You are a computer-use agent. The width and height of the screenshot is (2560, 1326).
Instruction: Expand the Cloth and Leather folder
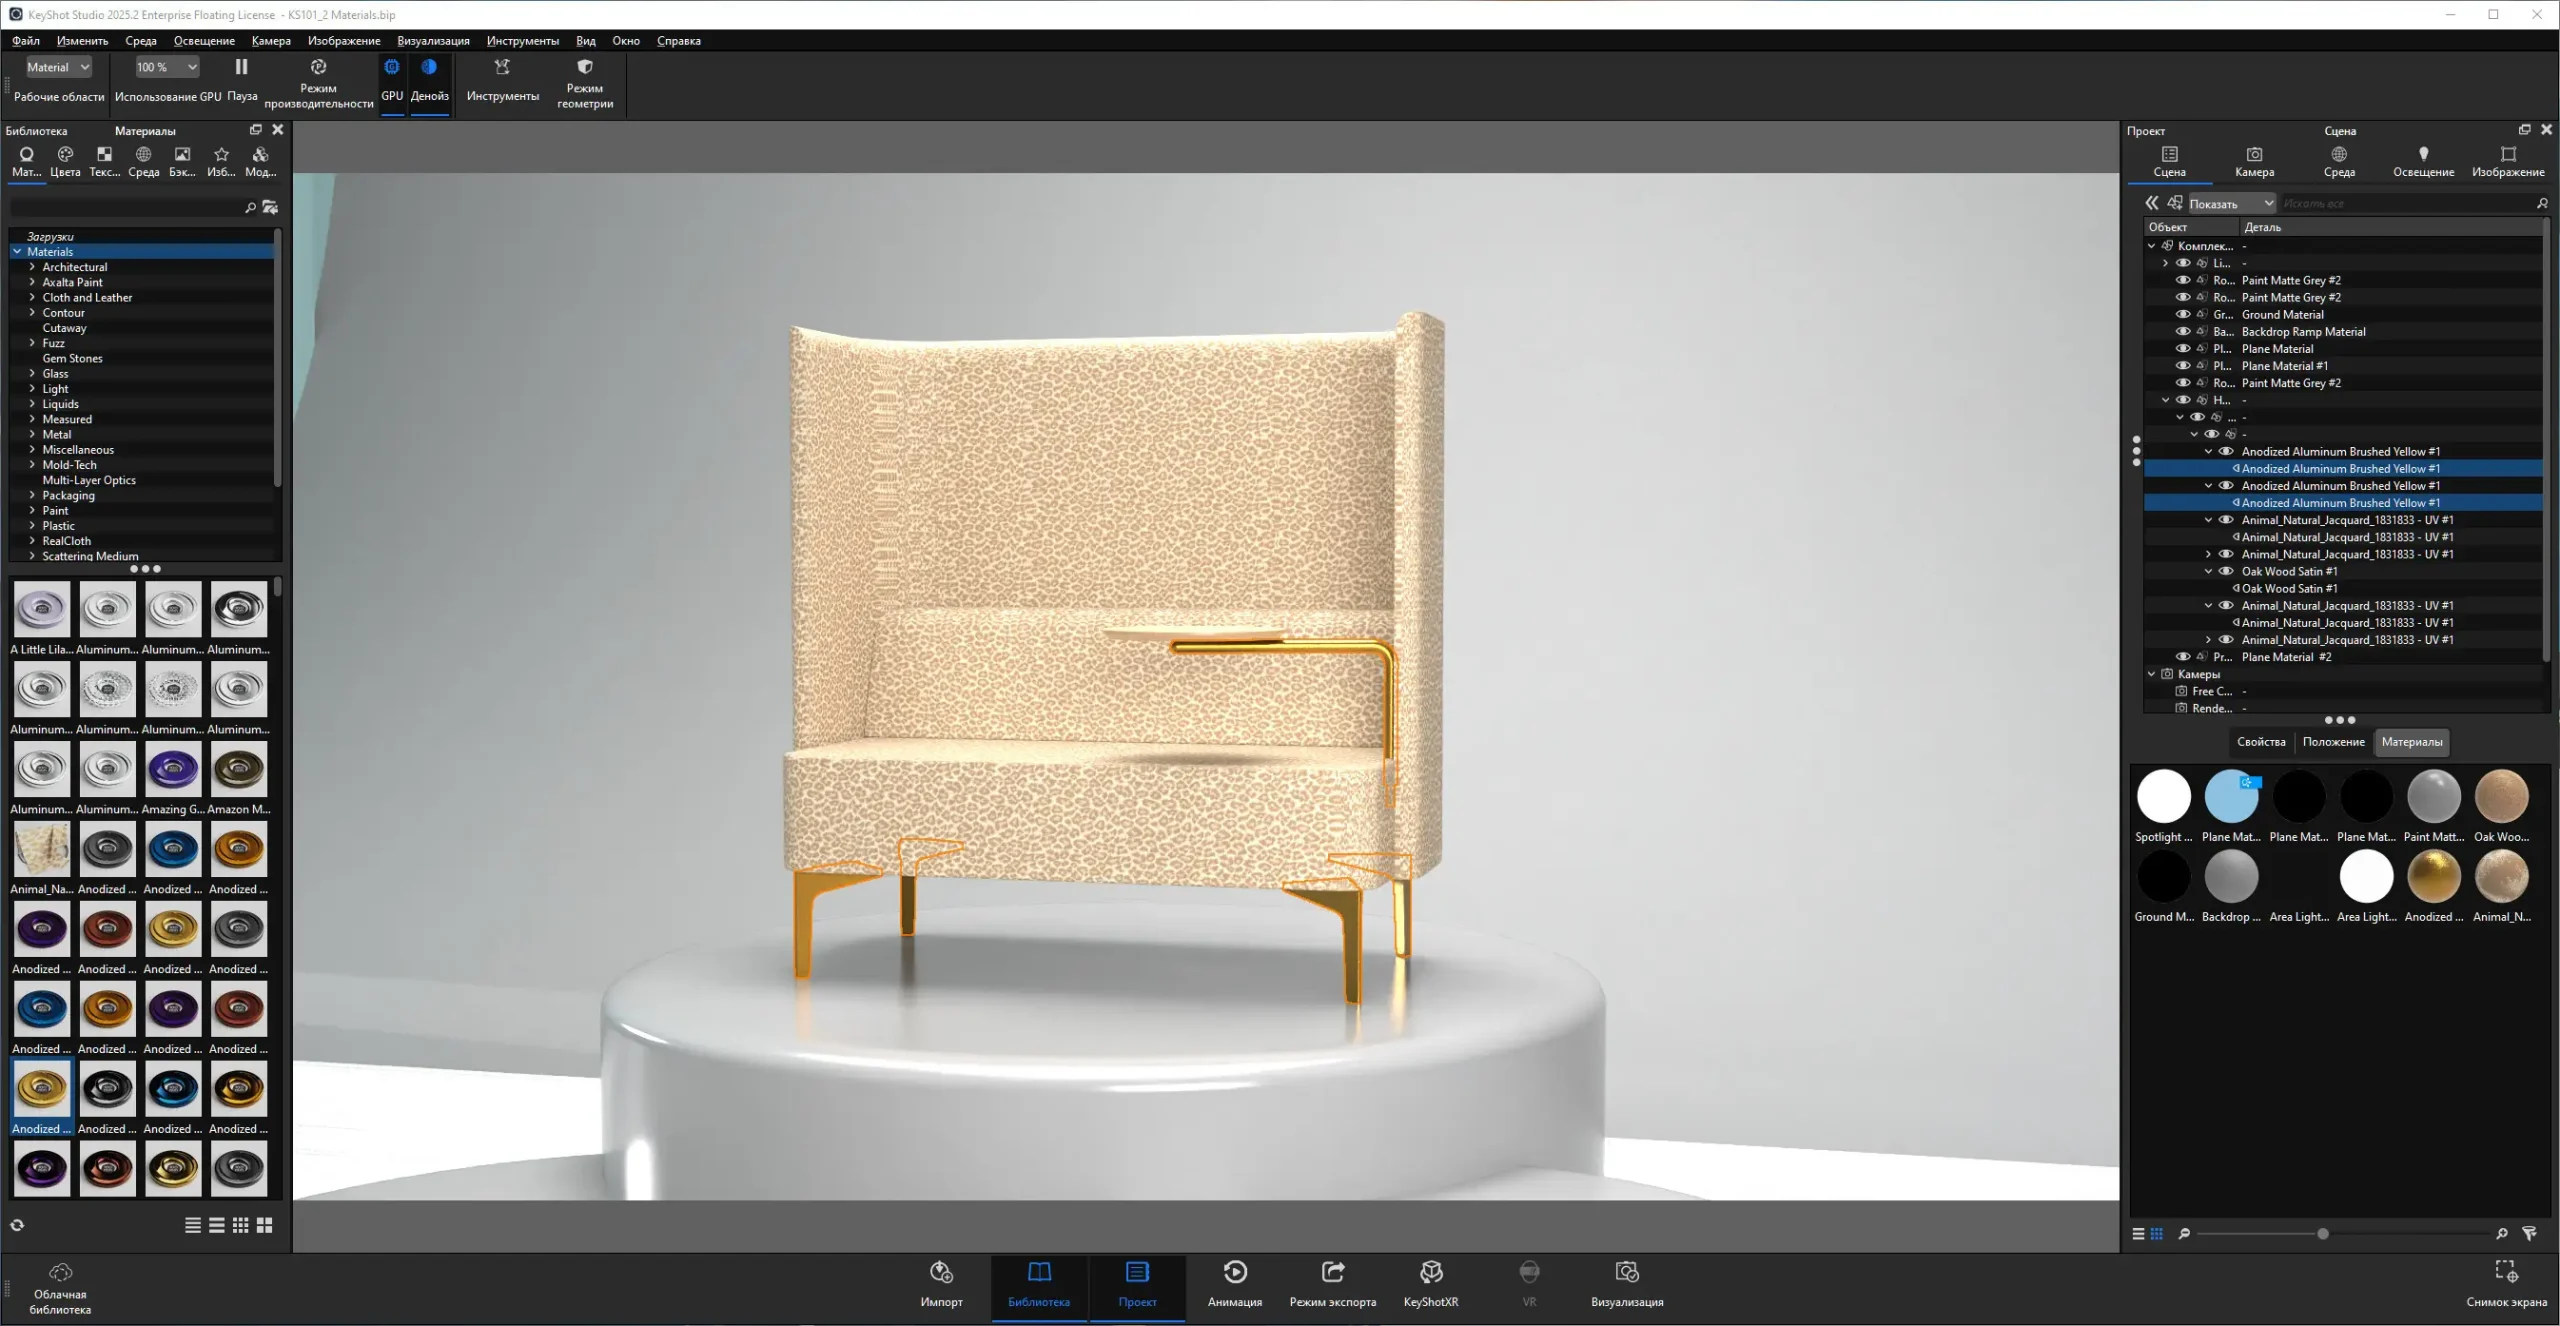[x=32, y=298]
